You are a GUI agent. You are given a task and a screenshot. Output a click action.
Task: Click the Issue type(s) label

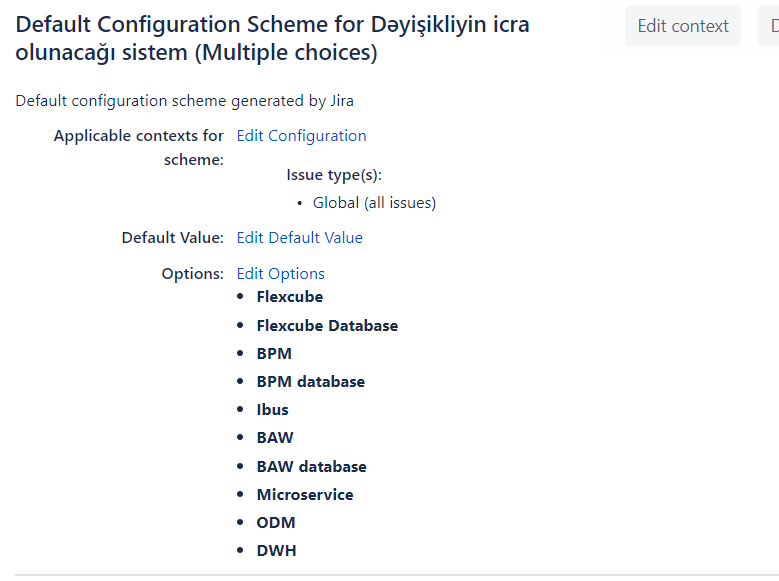coord(334,175)
